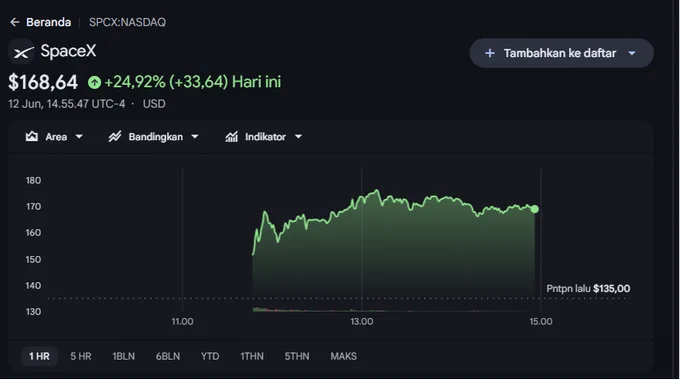This screenshot has width=680, height=380.
Task: Open the Bandingkan dropdown menu
Action: pyautogui.click(x=154, y=137)
